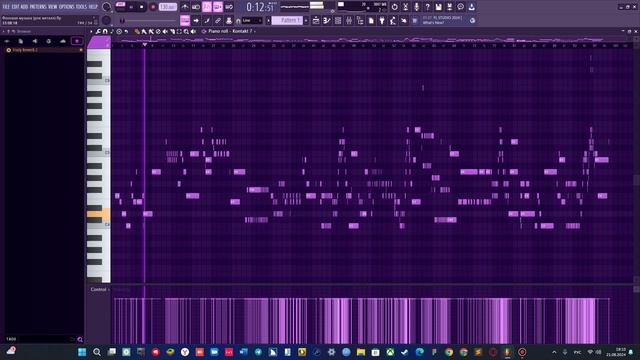Open the plugin picker plug icon

382,20
